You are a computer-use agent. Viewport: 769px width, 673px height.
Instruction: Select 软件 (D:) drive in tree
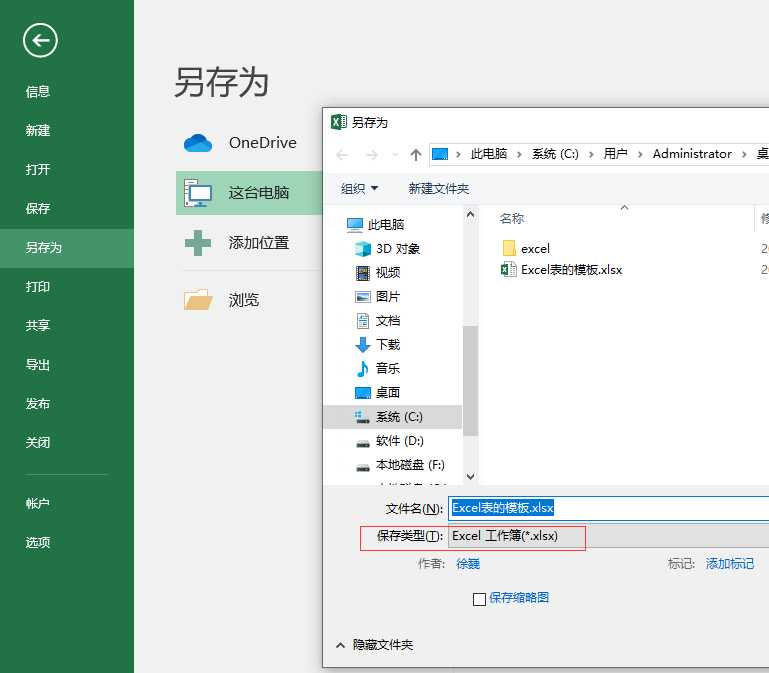(x=393, y=441)
